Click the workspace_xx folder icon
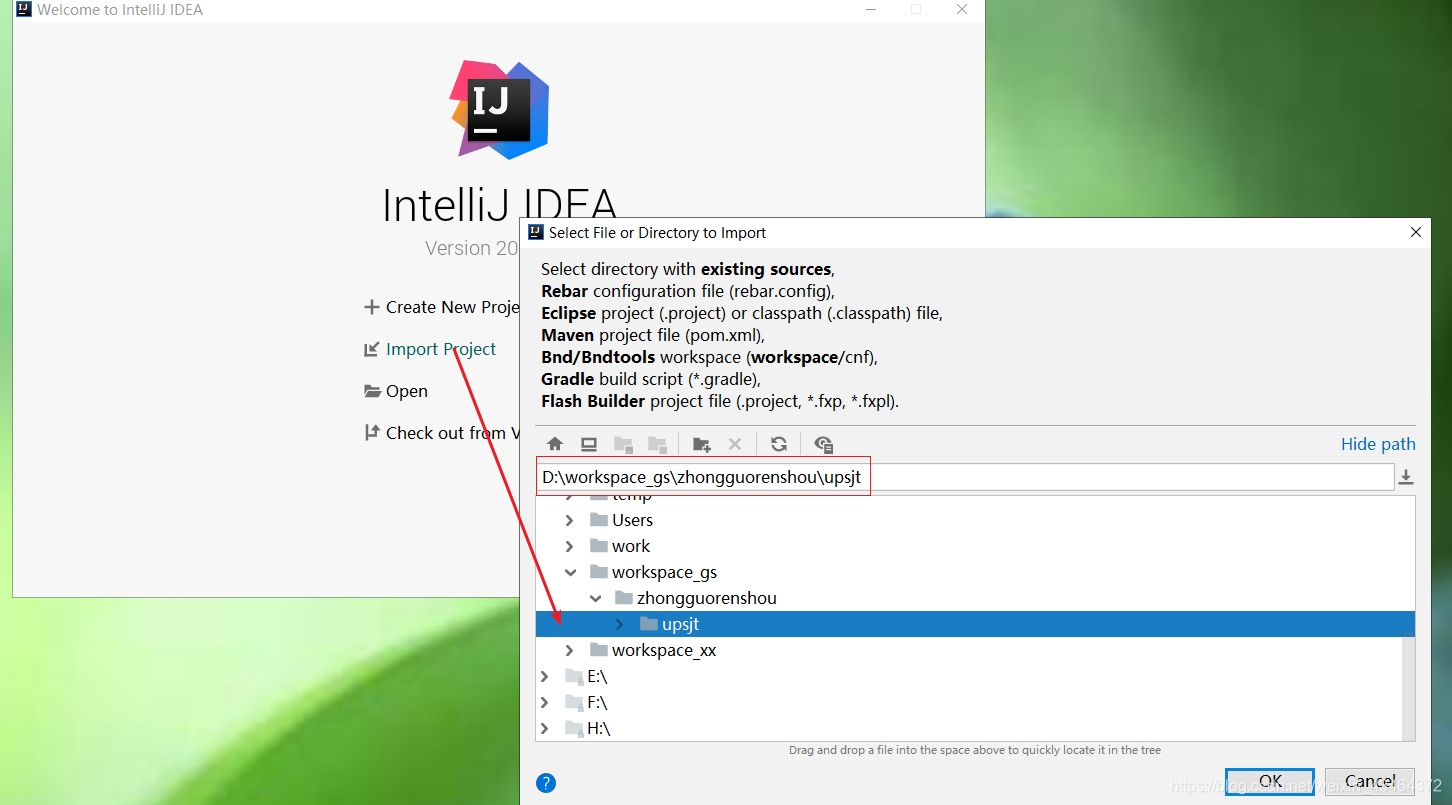Viewport: 1452px width, 805px height. 599,650
